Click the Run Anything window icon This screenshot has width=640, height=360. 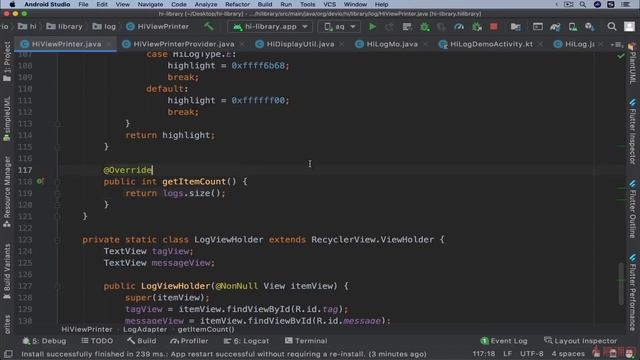point(538,27)
